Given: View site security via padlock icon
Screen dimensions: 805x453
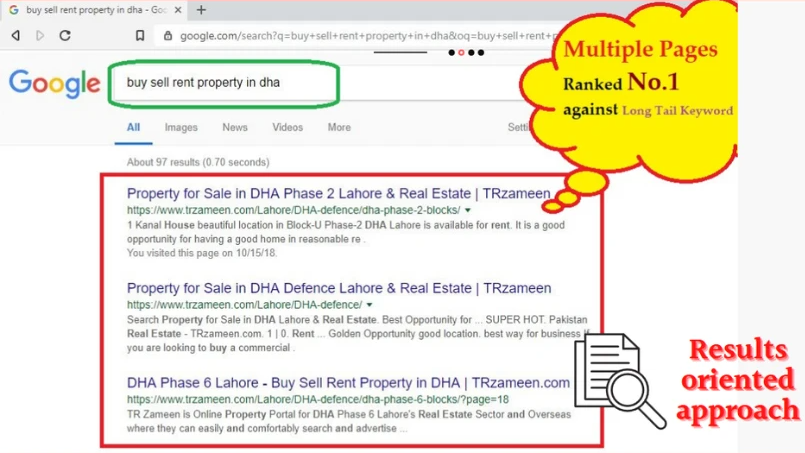Looking at the screenshot, I should pos(168,36).
